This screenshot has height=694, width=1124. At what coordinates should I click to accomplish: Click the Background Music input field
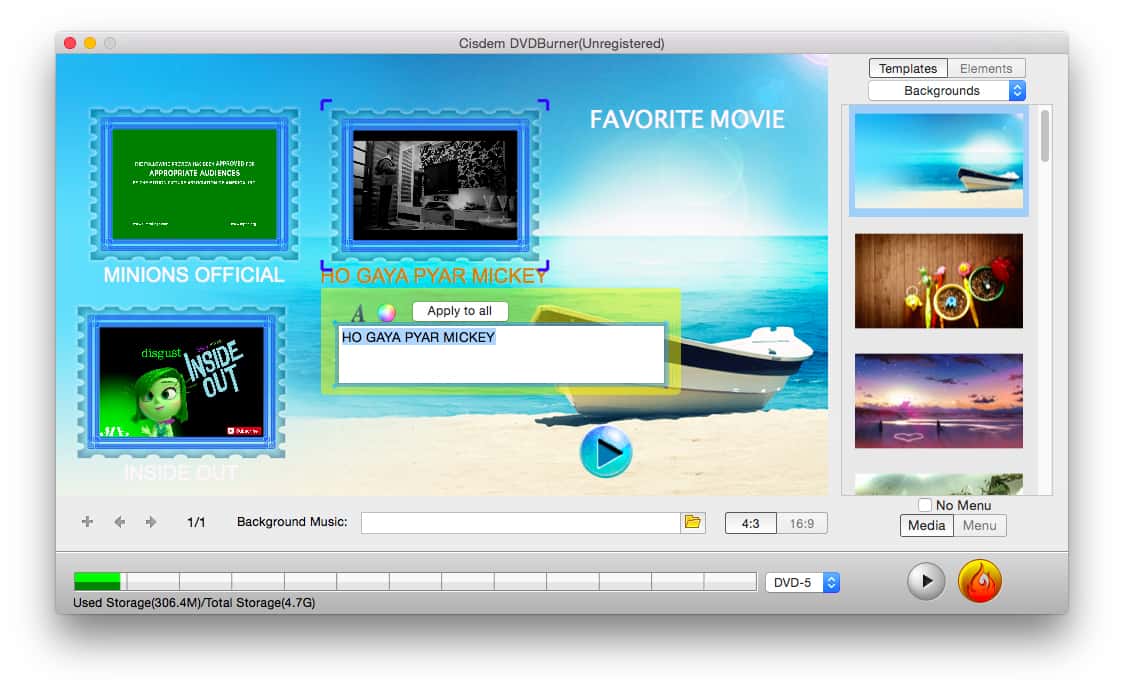(520, 523)
